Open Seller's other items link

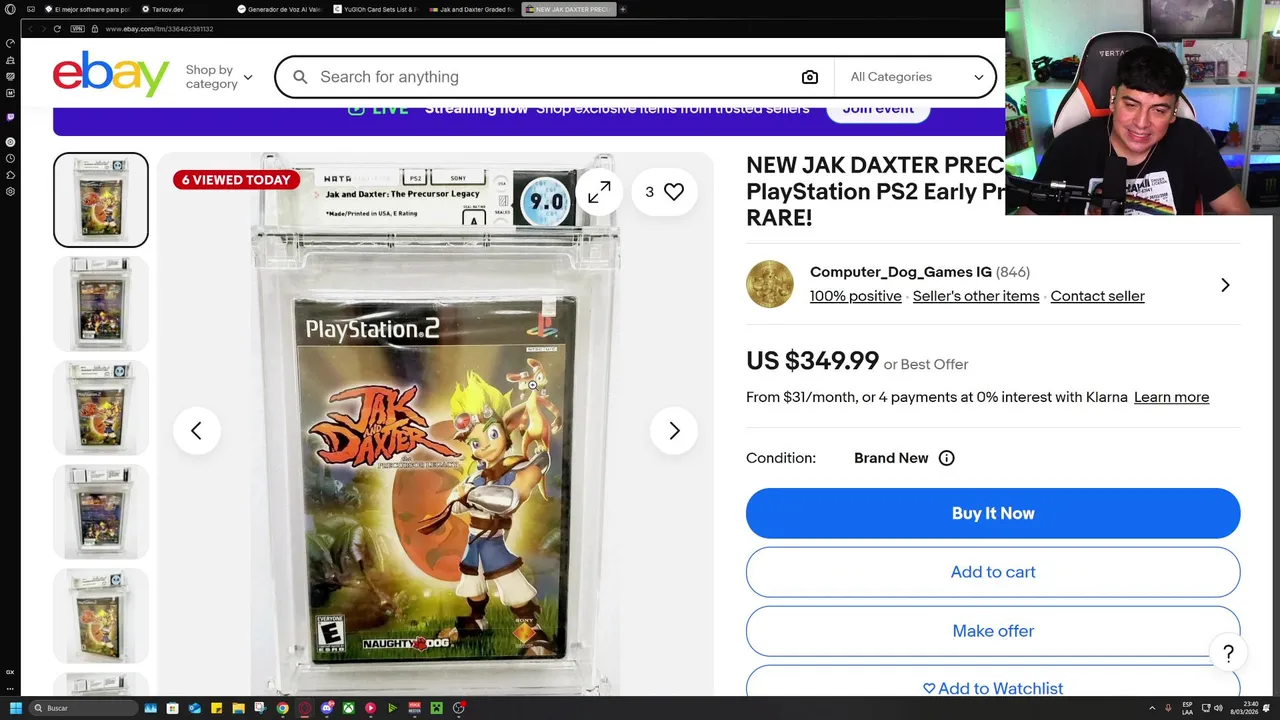pos(976,296)
